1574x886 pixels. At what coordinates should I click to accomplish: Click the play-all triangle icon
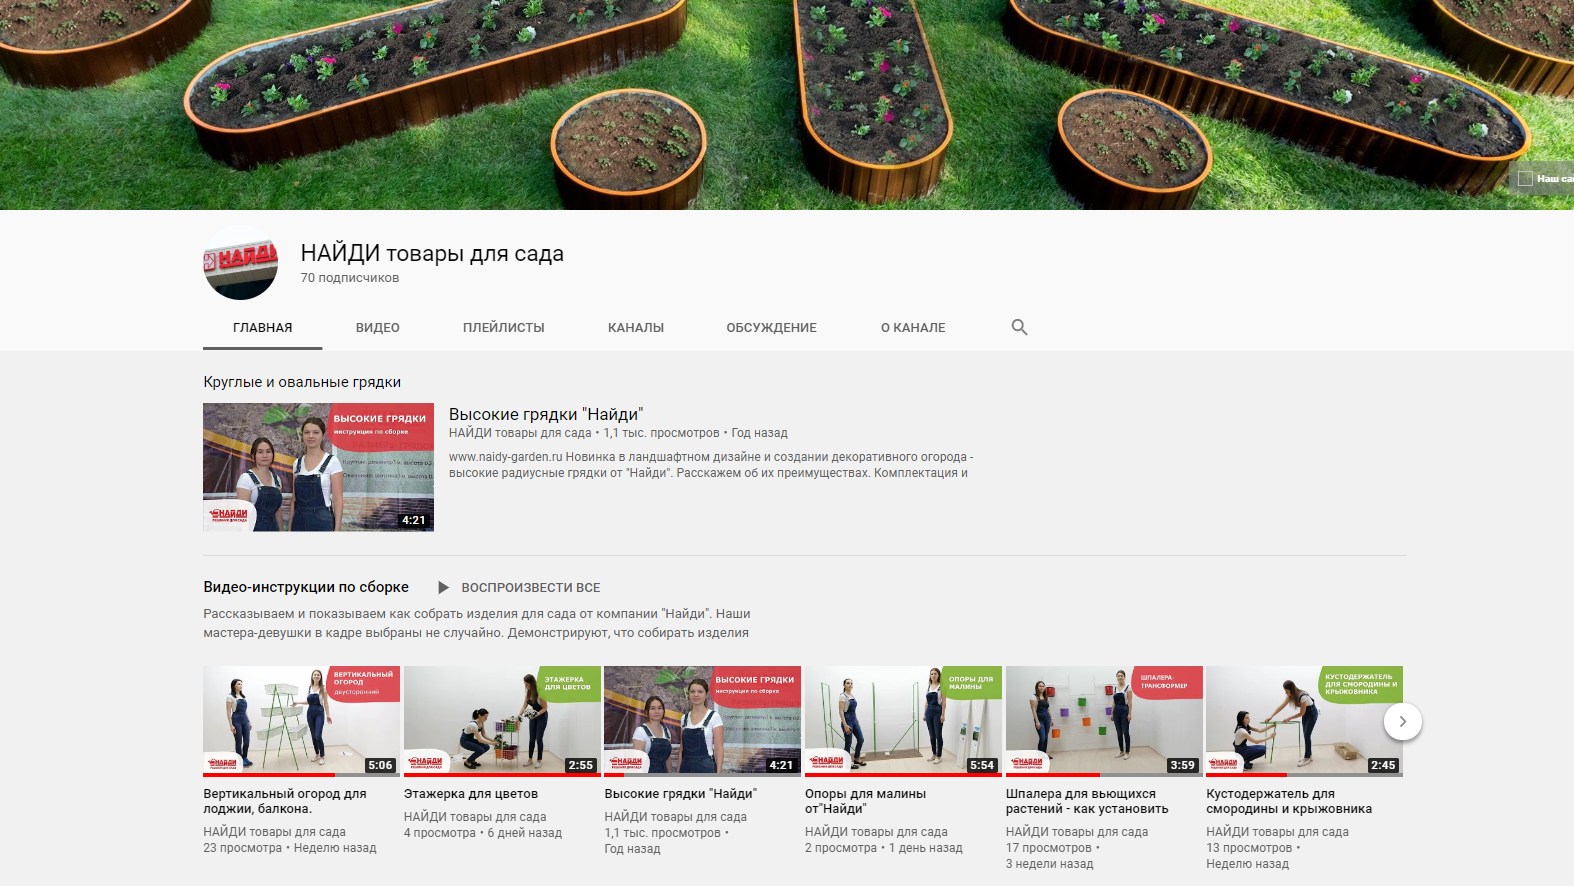[x=443, y=588]
